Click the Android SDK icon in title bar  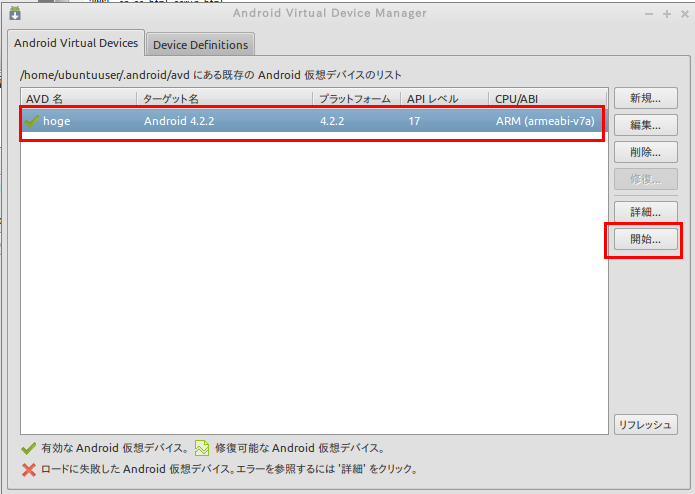pyautogui.click(x=15, y=13)
